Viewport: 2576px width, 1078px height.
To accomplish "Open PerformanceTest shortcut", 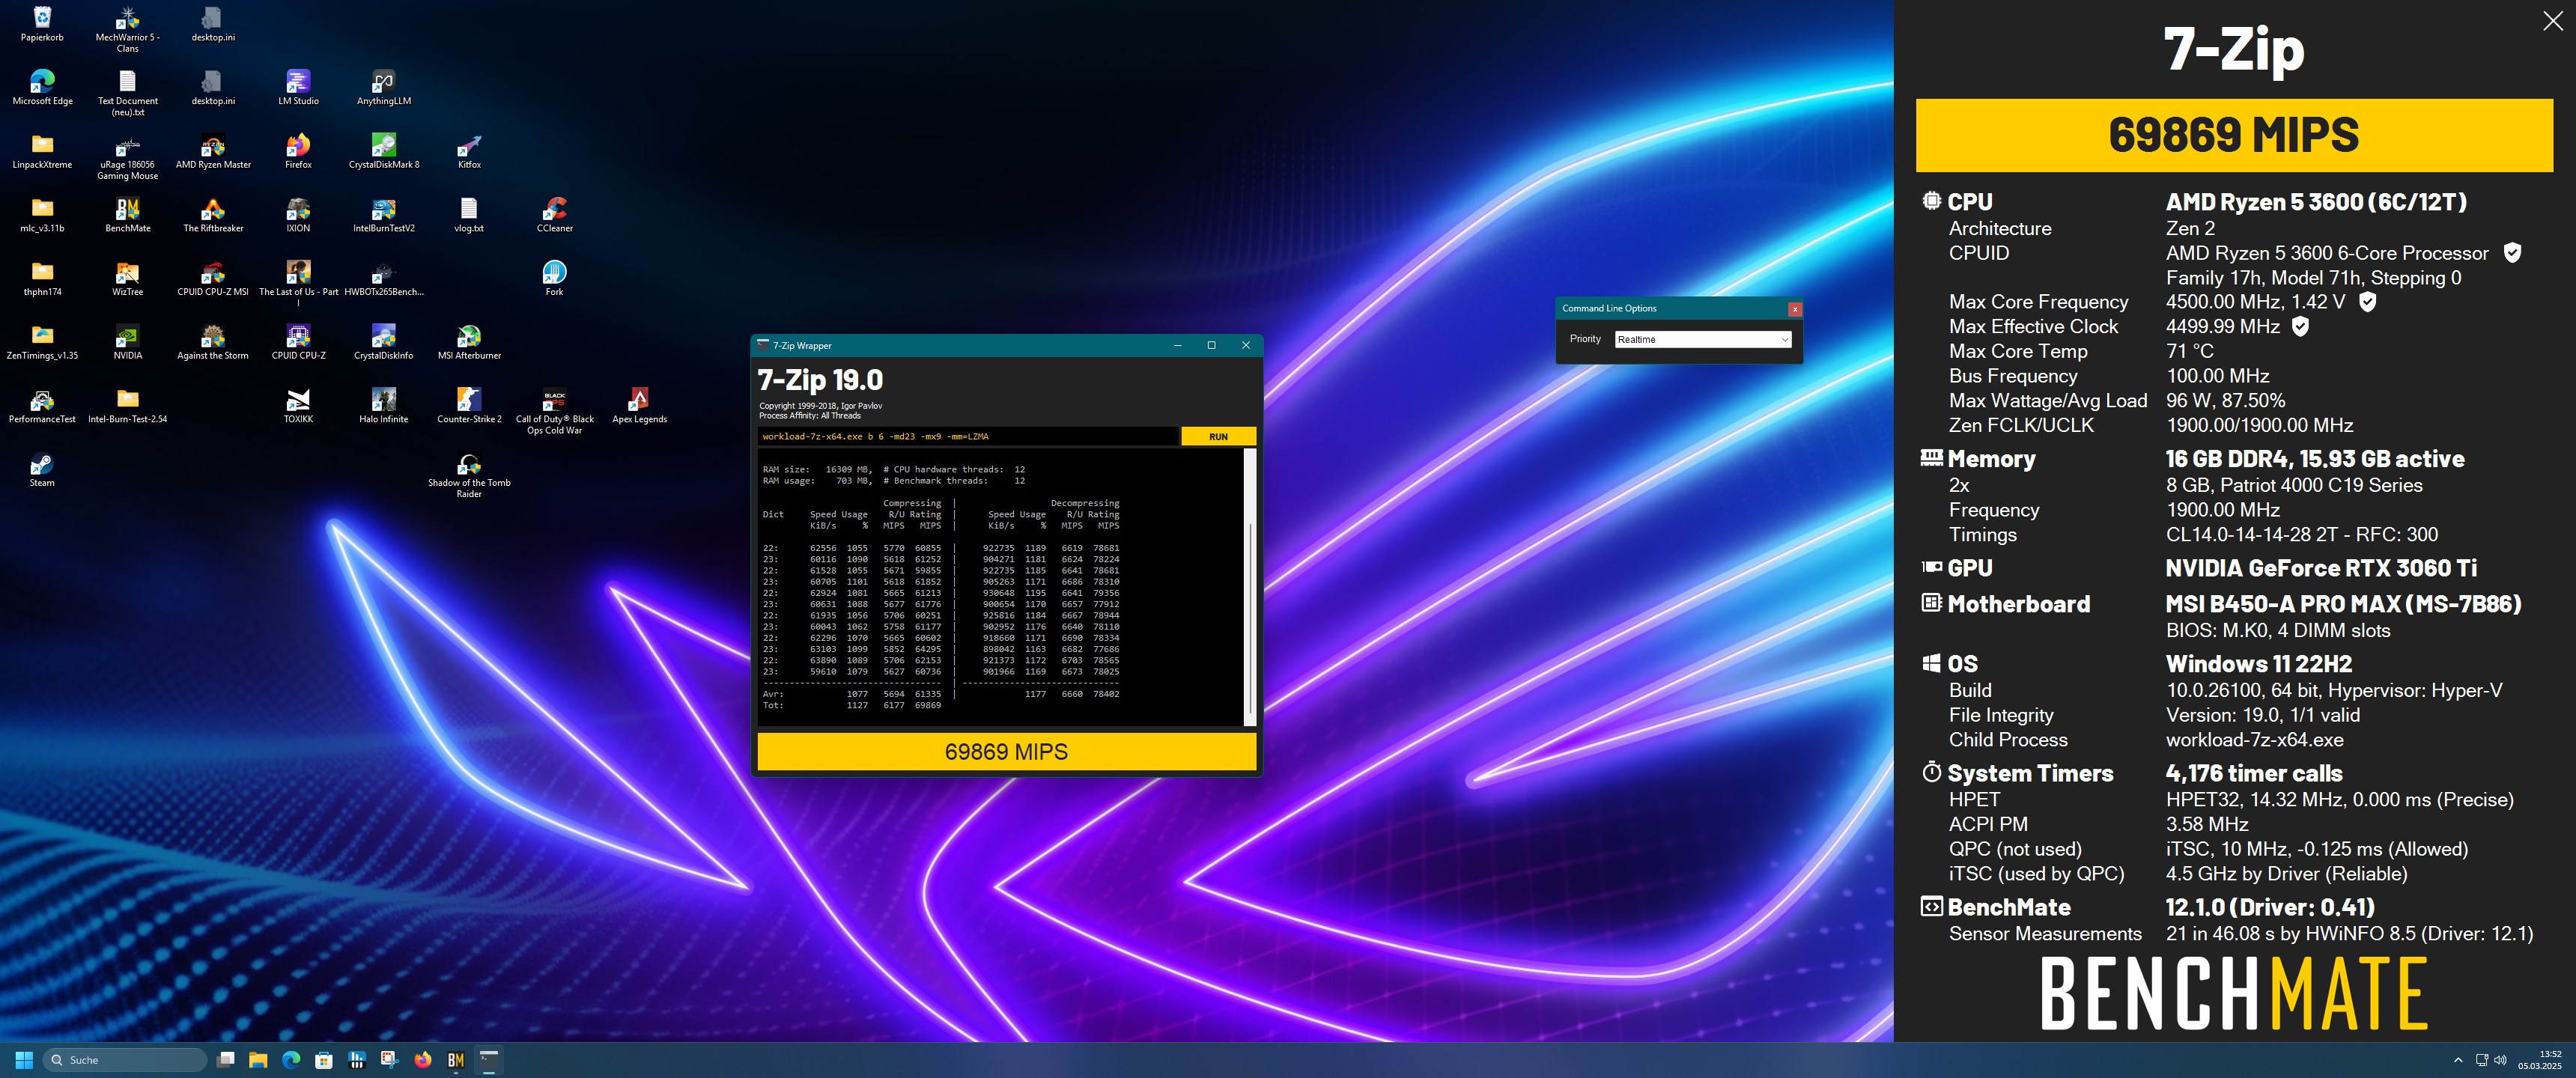I will 42,406.
